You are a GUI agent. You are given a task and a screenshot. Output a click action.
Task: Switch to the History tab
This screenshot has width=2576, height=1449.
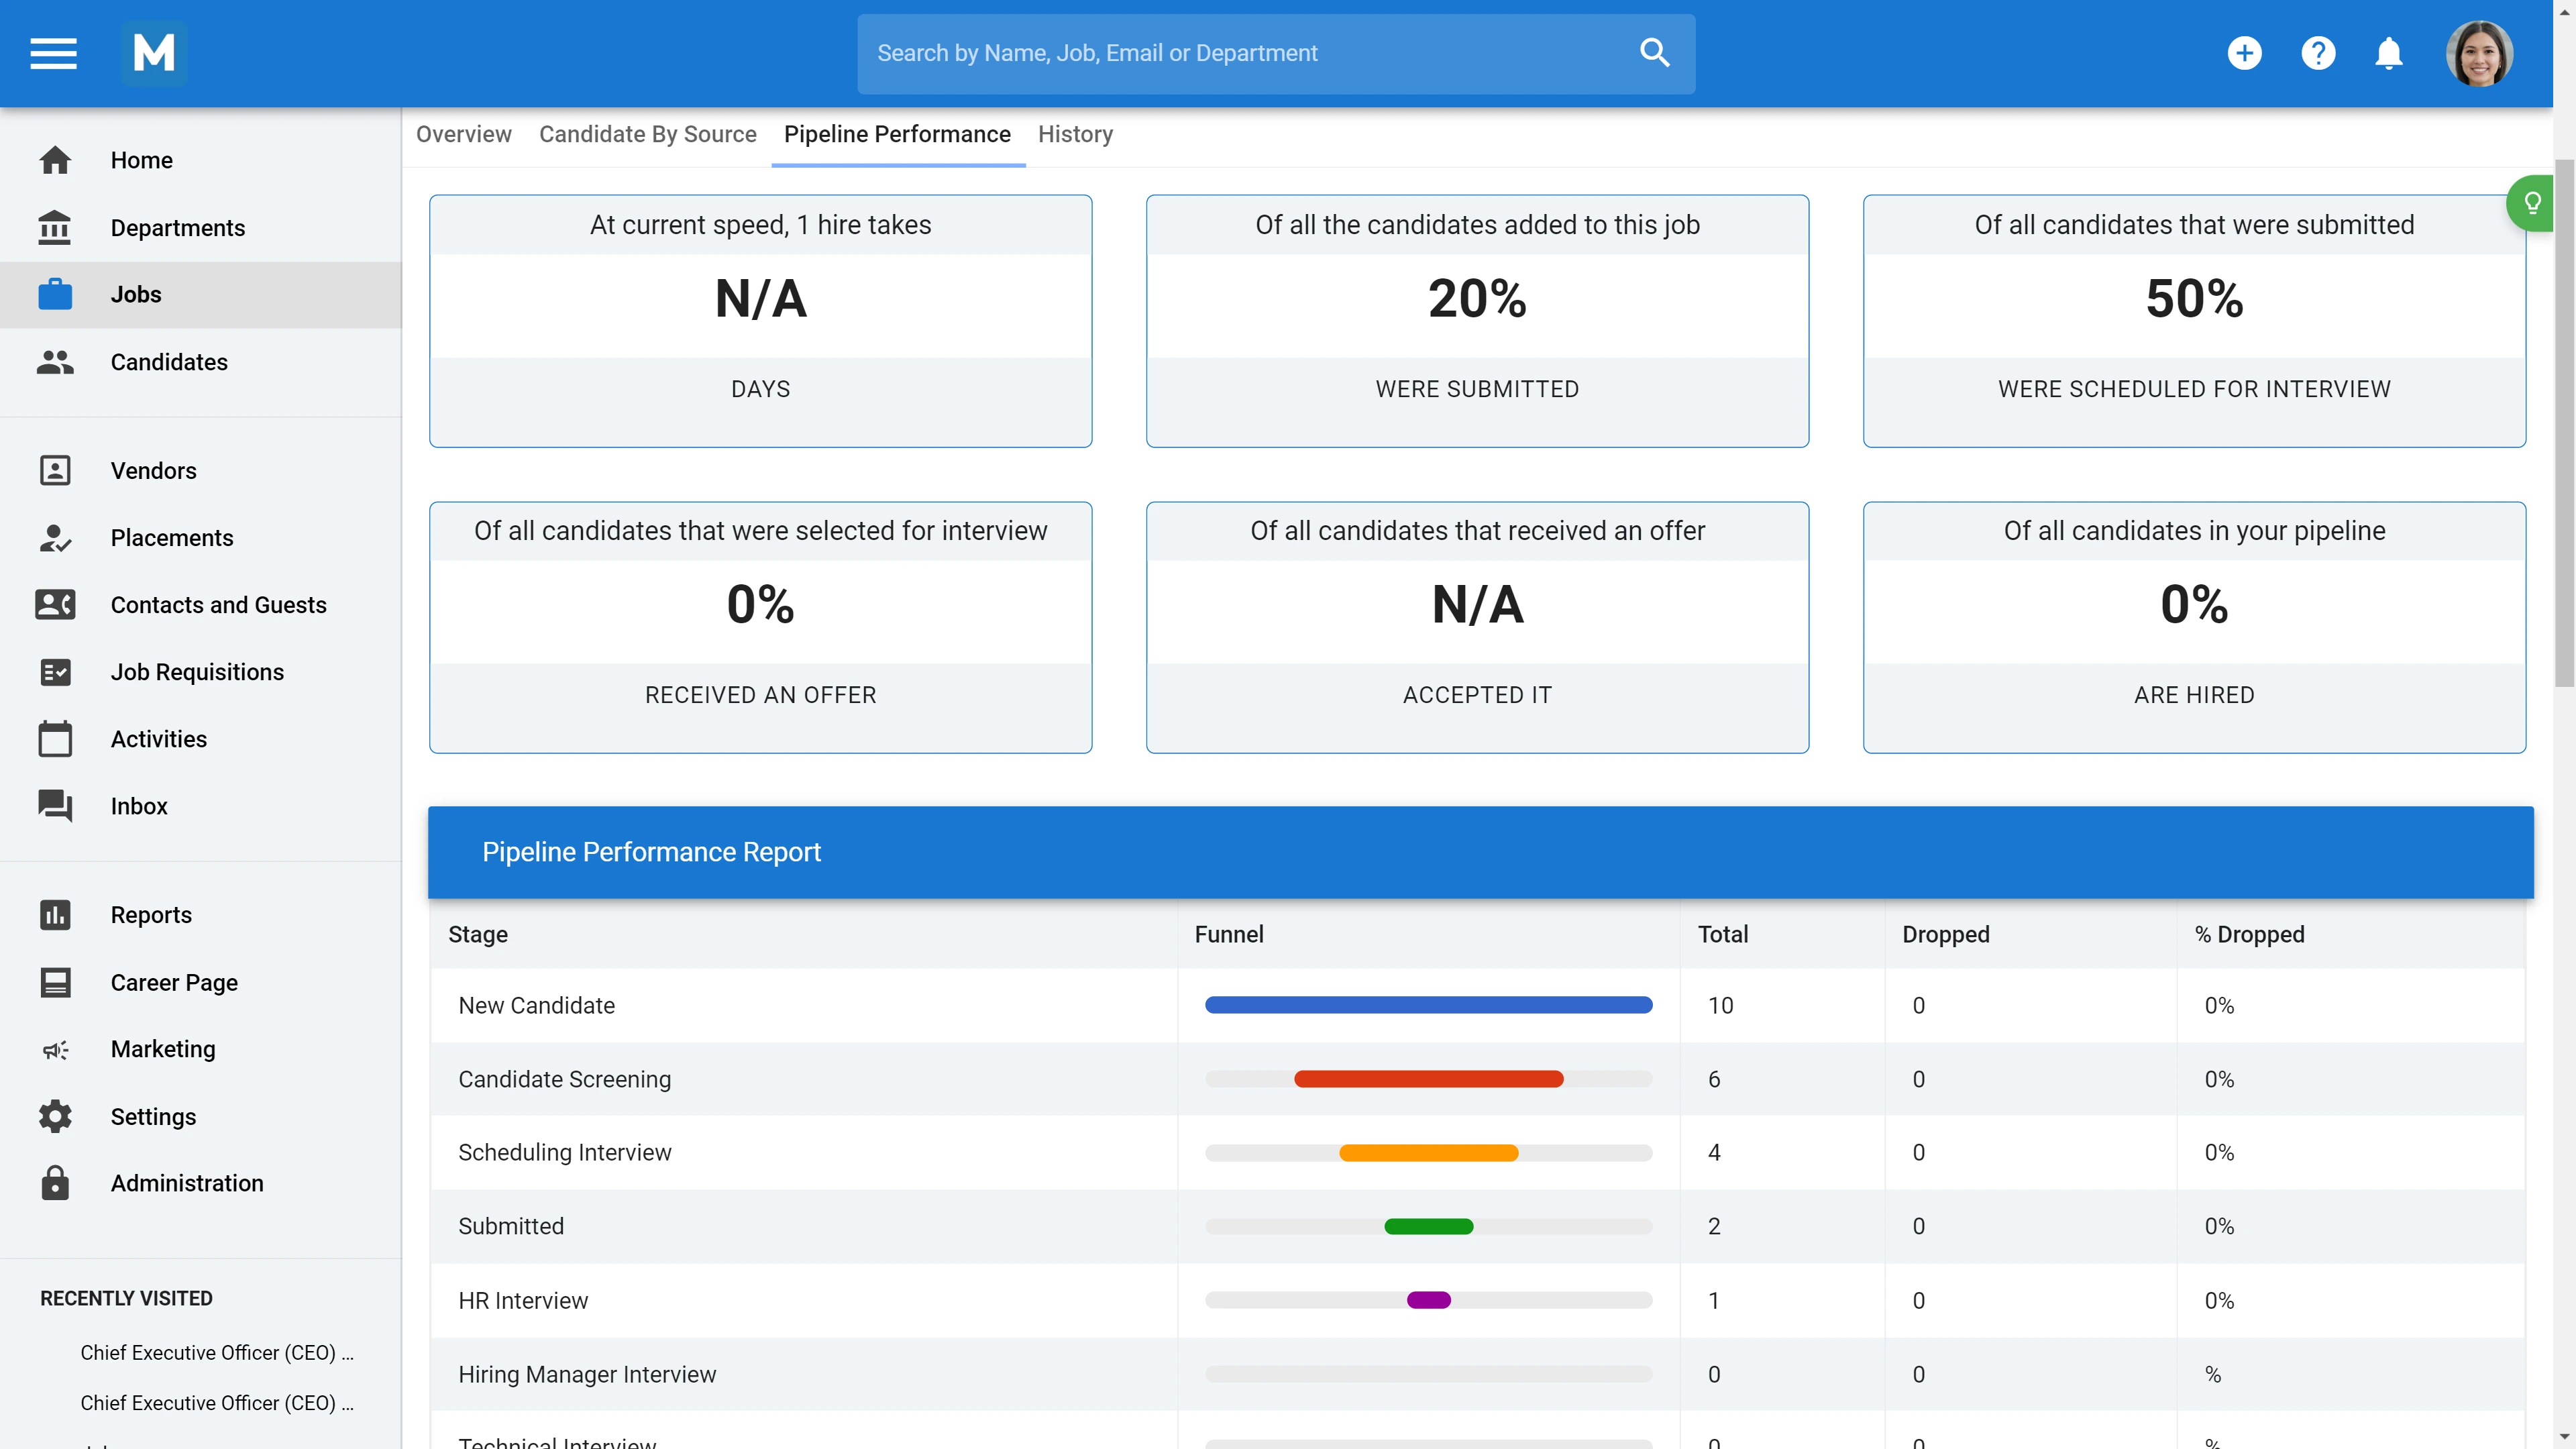[x=1075, y=134]
